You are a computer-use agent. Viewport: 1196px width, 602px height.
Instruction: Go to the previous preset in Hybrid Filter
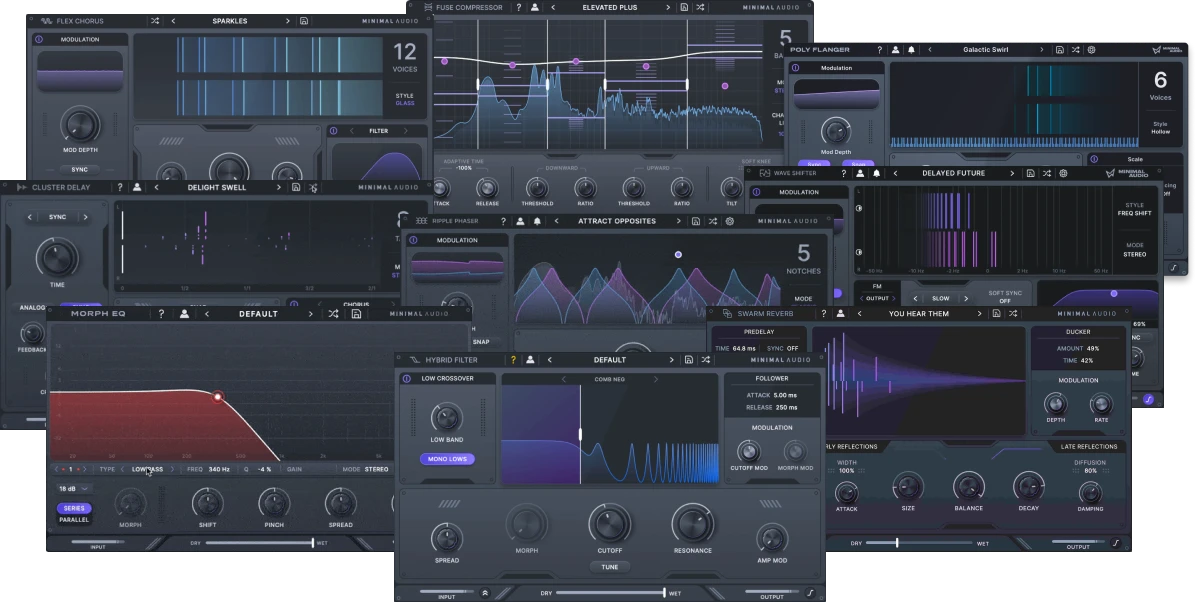[549, 359]
